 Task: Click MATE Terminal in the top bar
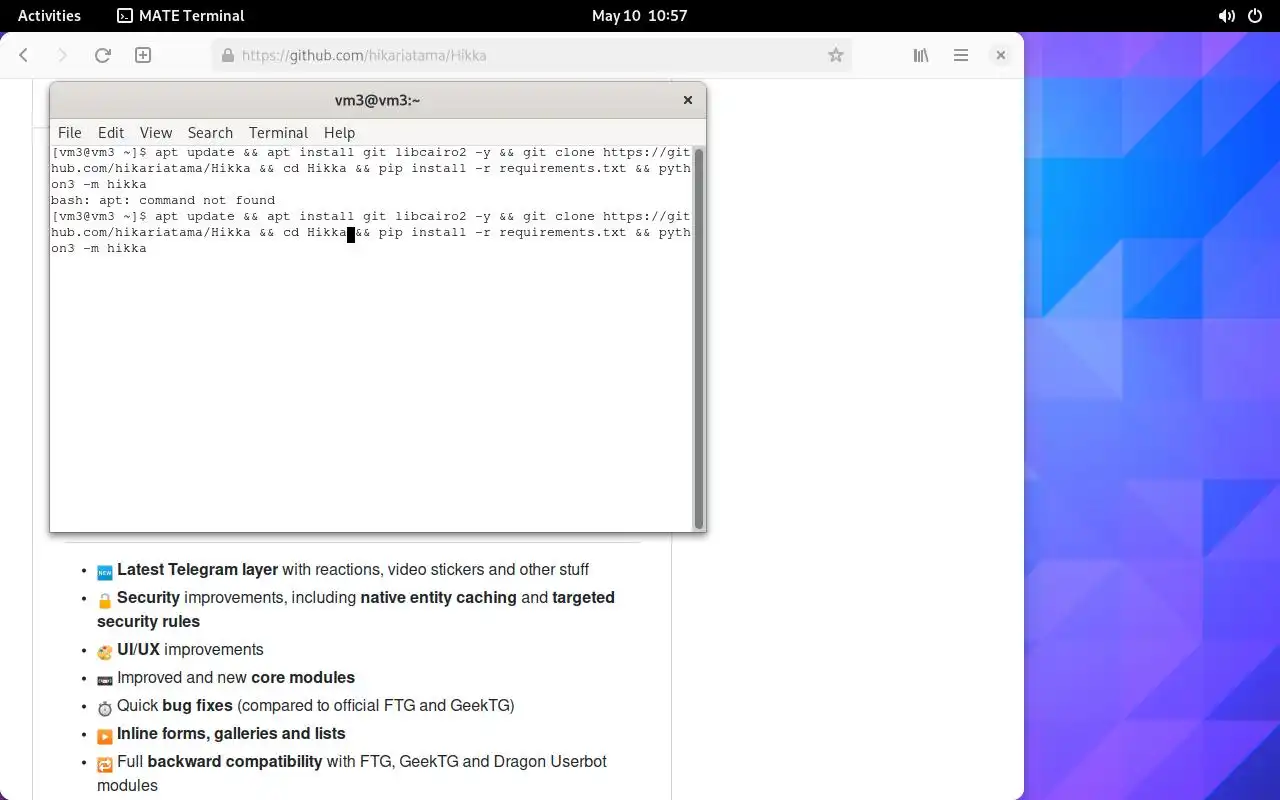(x=181, y=15)
